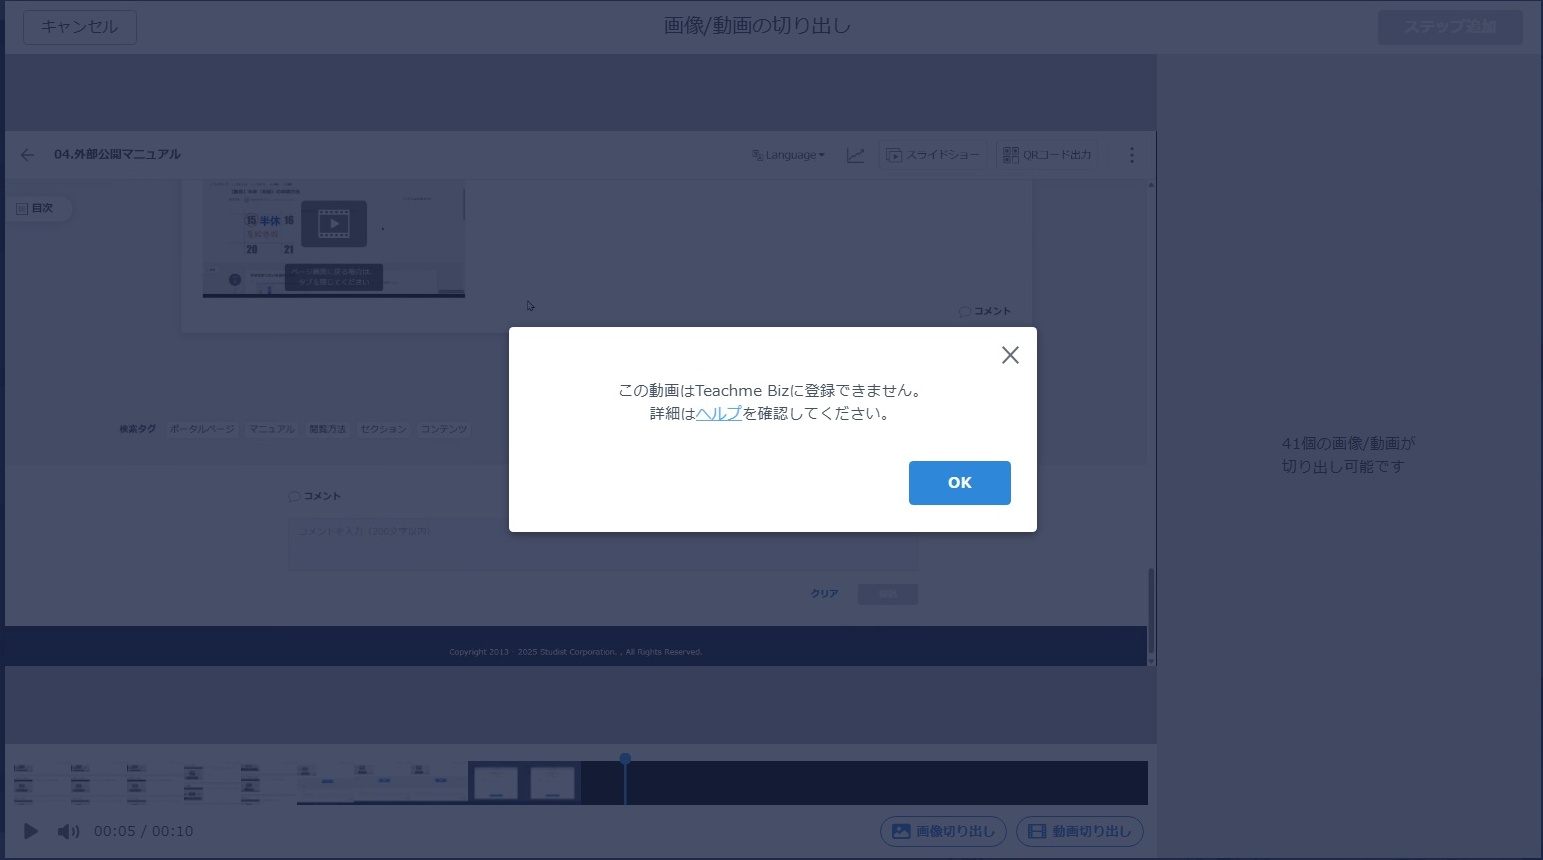Click the blue playhead marker on the timeline
1543x860 pixels.
click(626, 760)
